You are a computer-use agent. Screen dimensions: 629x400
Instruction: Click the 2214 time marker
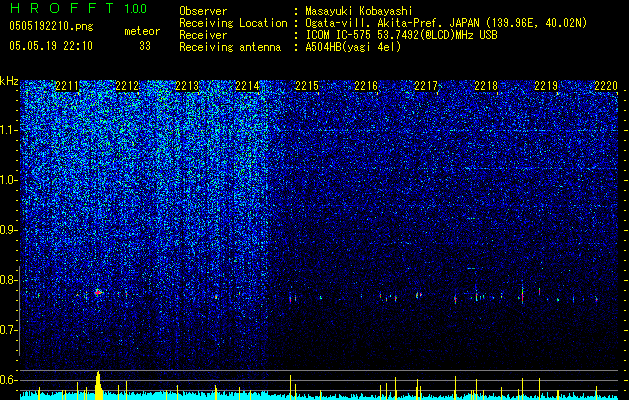coord(247,86)
